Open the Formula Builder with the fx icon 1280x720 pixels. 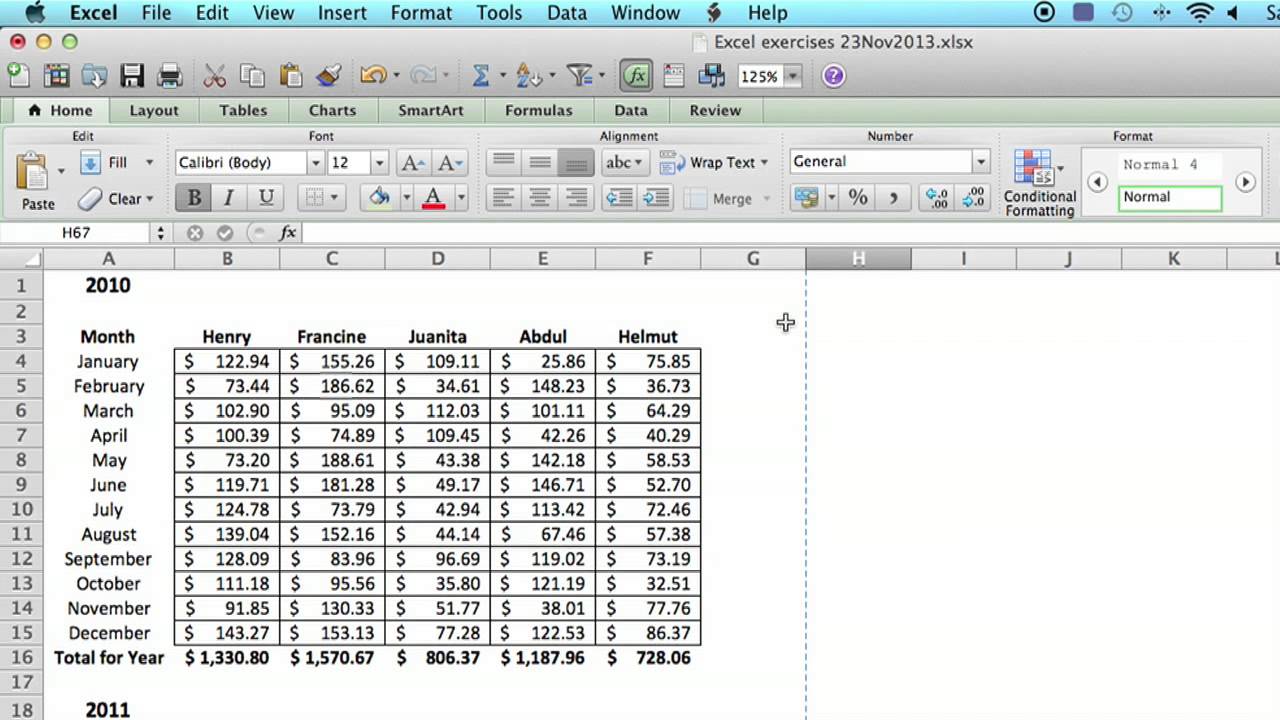(x=635, y=75)
